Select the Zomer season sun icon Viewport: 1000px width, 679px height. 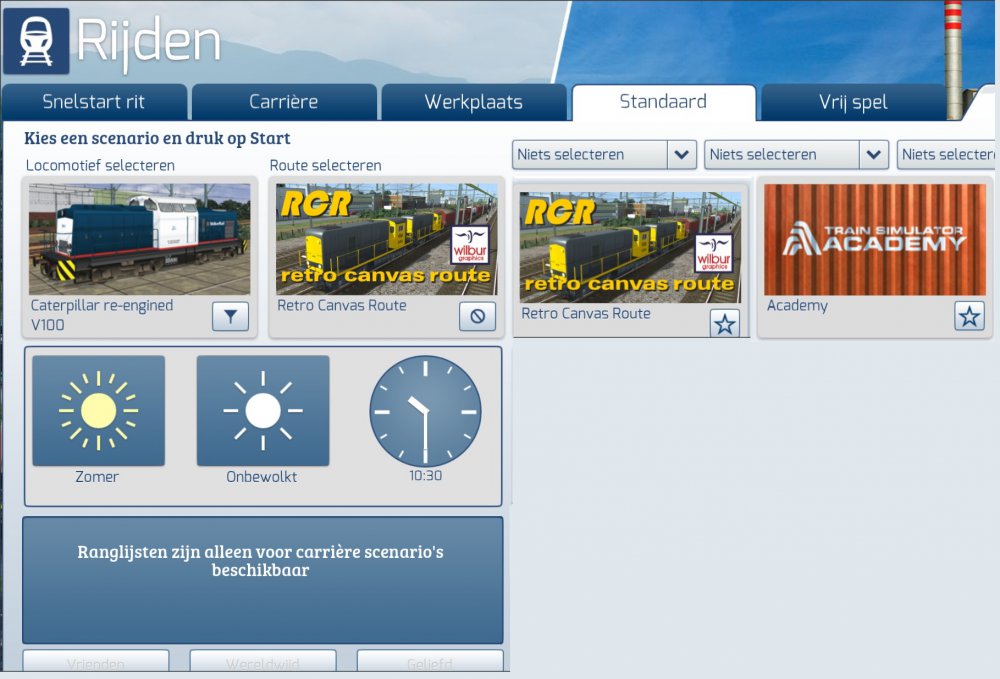click(98, 411)
